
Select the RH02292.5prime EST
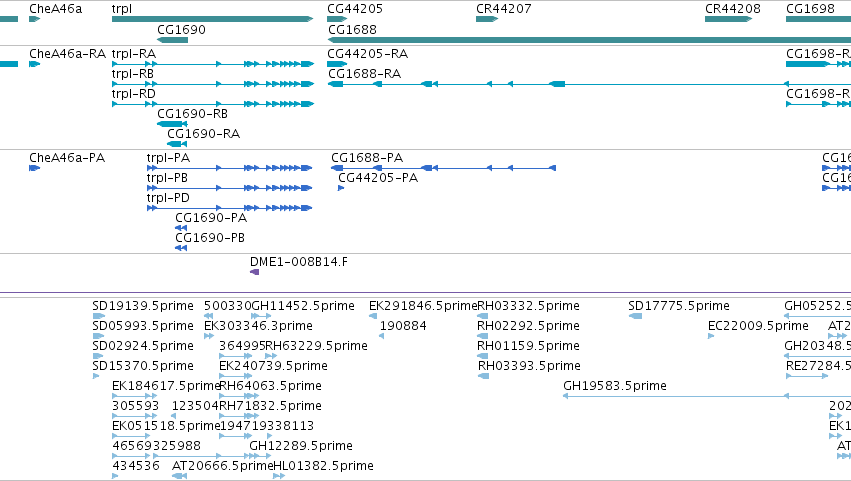coord(482,336)
